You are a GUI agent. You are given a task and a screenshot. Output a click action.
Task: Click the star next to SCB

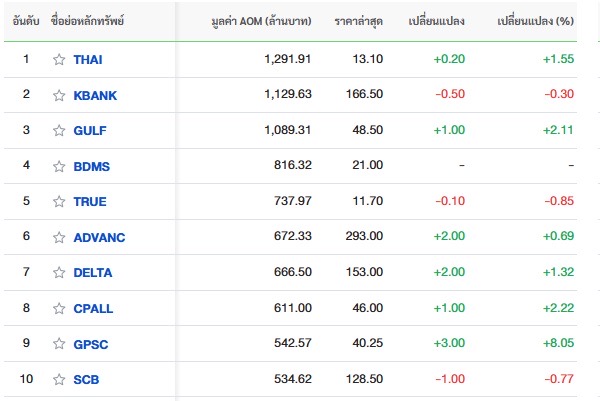tap(59, 380)
